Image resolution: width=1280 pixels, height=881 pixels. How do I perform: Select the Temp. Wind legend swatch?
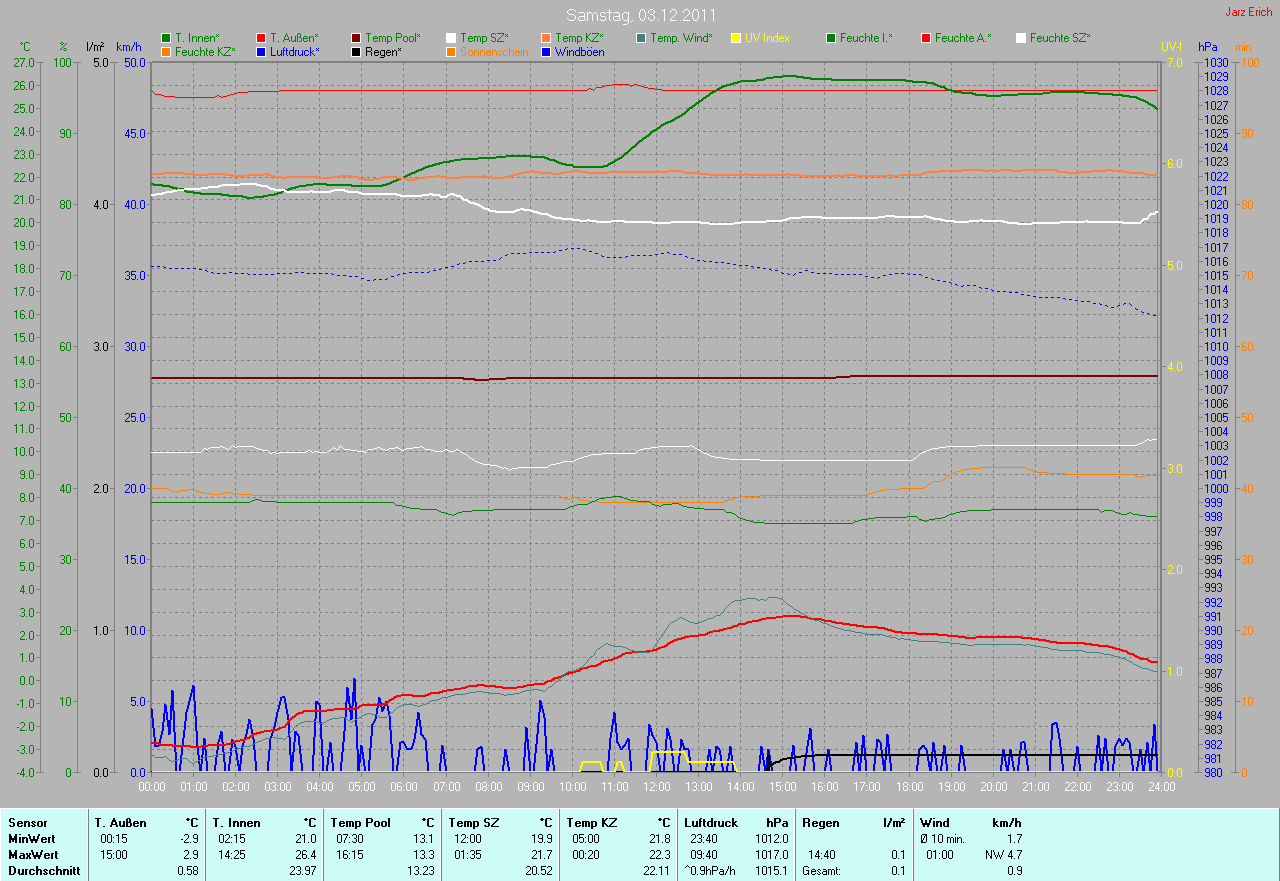click(x=673, y=38)
